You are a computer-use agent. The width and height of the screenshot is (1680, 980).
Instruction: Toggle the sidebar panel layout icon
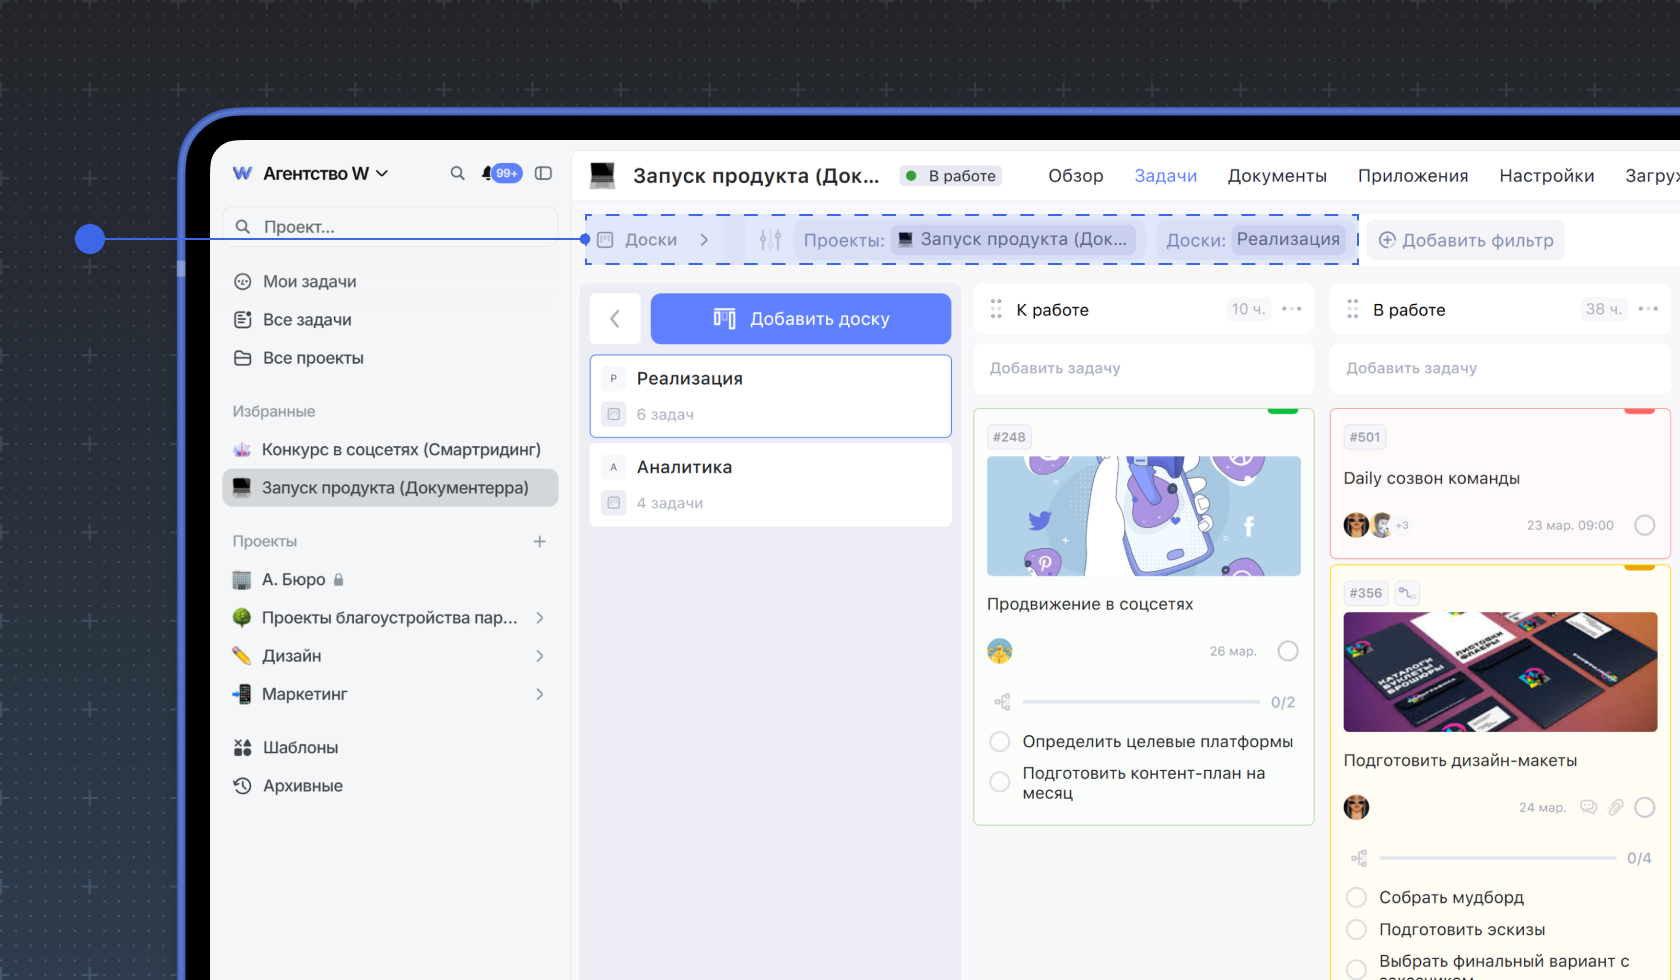click(x=543, y=173)
